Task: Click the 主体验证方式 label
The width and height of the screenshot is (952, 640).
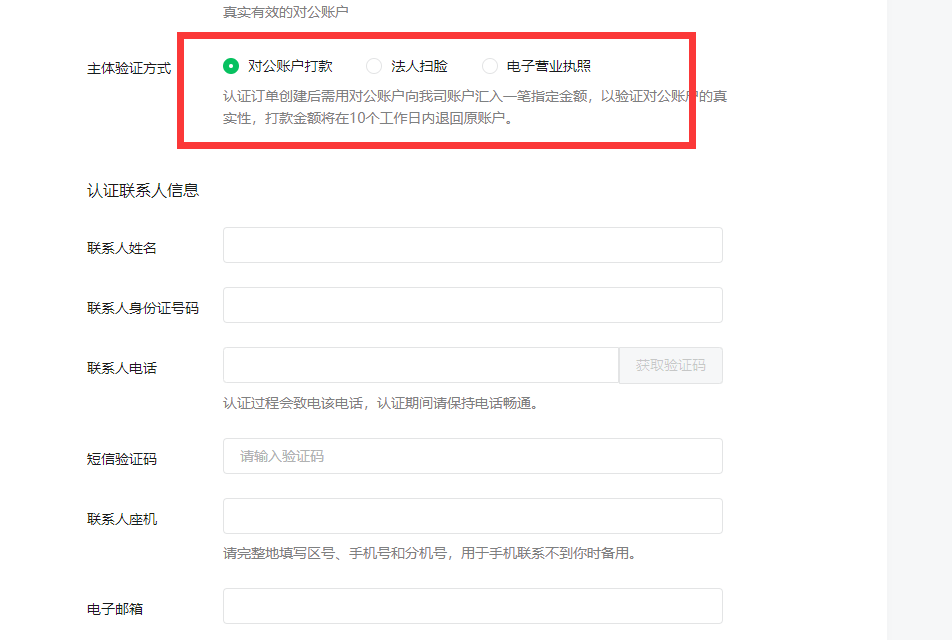Action: pyautogui.click(x=129, y=69)
